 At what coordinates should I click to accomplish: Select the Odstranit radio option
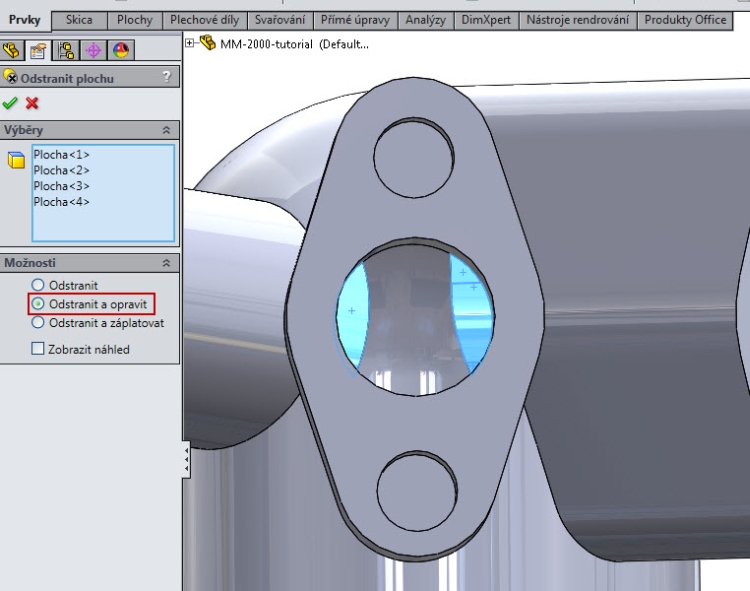(x=39, y=285)
